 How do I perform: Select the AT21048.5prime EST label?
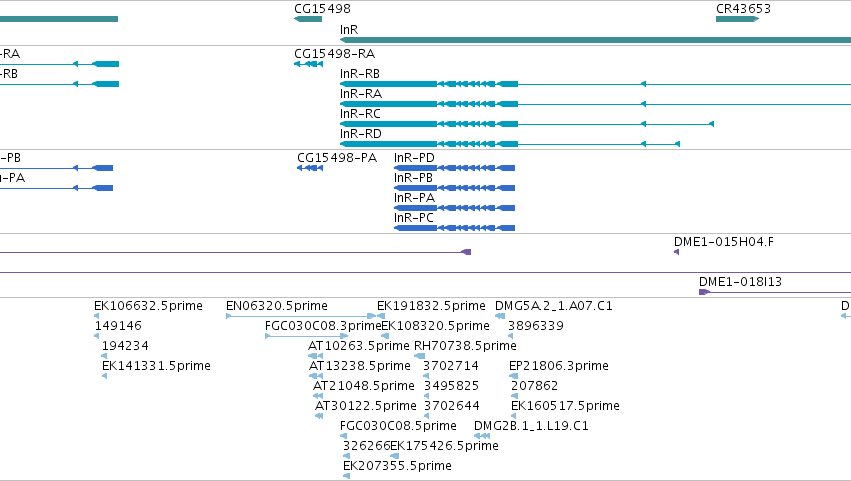[364, 386]
